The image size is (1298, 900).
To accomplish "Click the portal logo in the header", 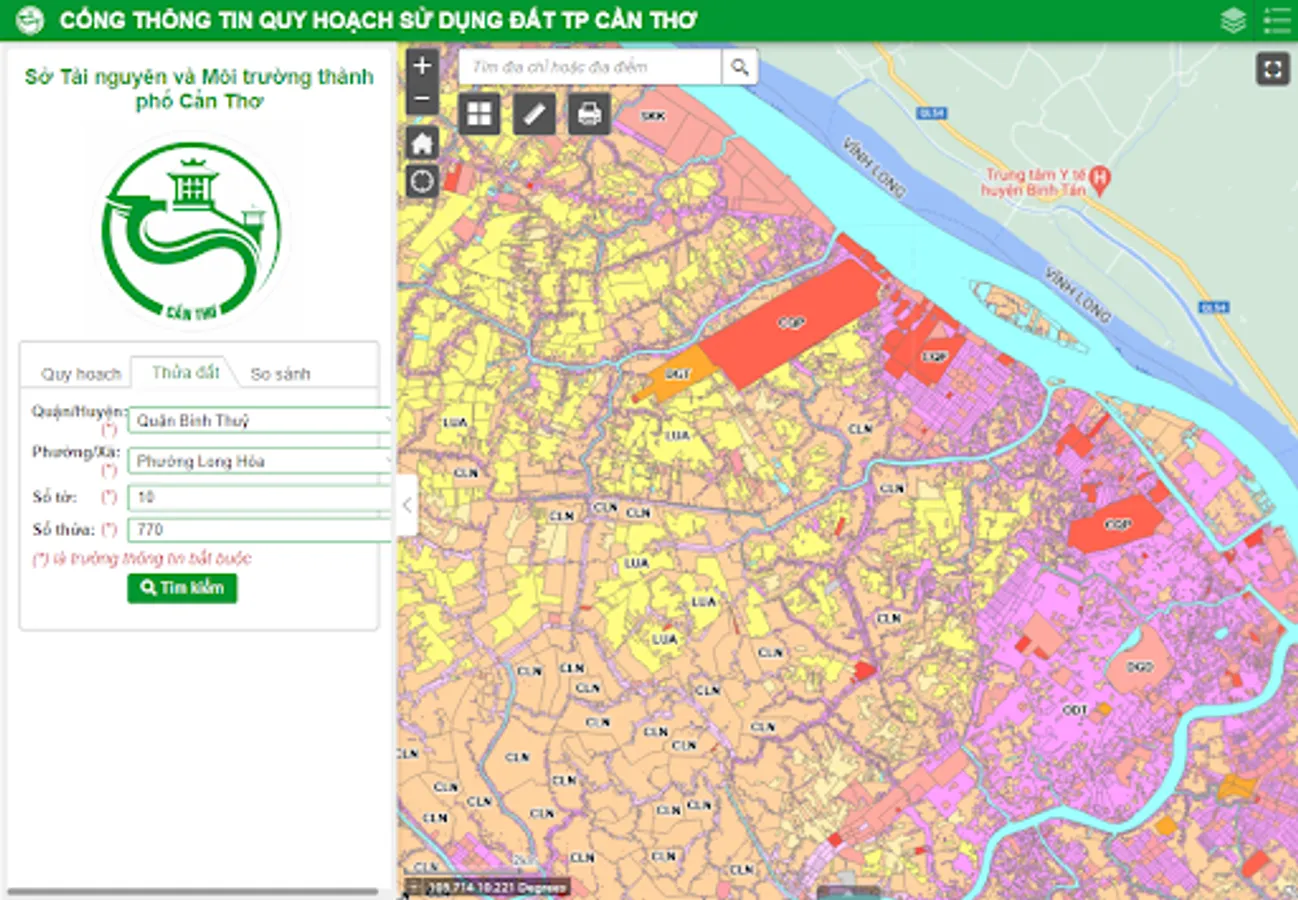I will [x=30, y=21].
